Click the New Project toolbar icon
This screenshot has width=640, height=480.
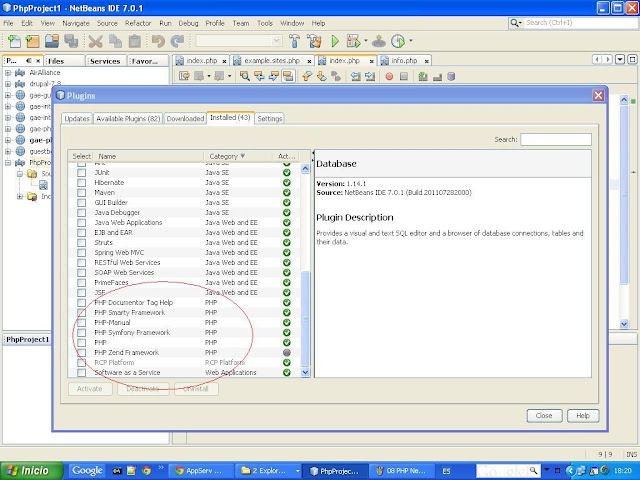coord(33,41)
